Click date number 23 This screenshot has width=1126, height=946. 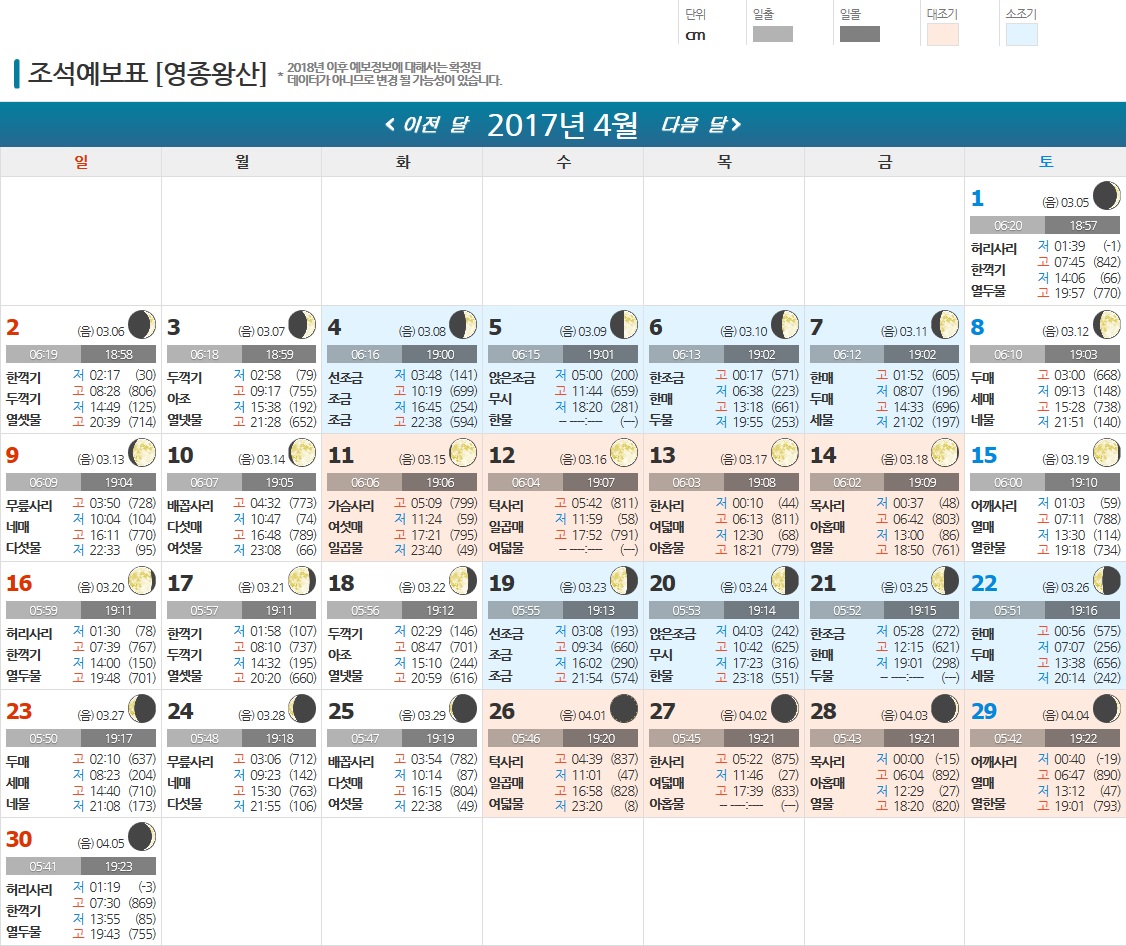coord(19,711)
